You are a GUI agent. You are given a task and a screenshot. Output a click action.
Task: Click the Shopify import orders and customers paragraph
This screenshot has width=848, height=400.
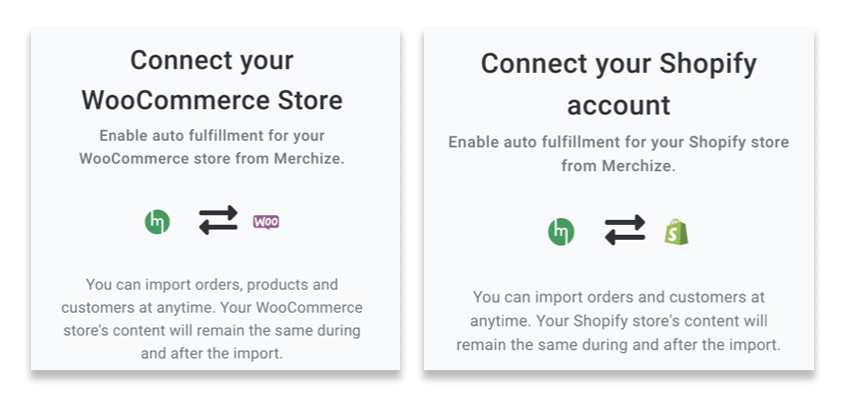tap(619, 321)
